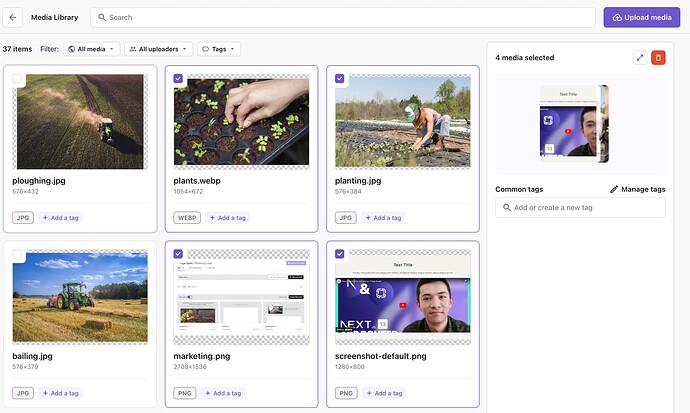Click the Upload media button
This screenshot has width=690, height=413.
tap(642, 18)
